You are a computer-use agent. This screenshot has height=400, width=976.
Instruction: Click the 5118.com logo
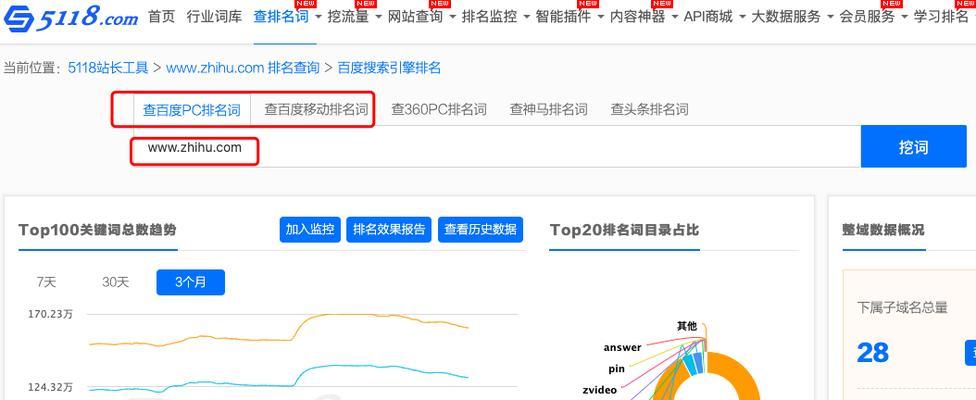coord(70,19)
